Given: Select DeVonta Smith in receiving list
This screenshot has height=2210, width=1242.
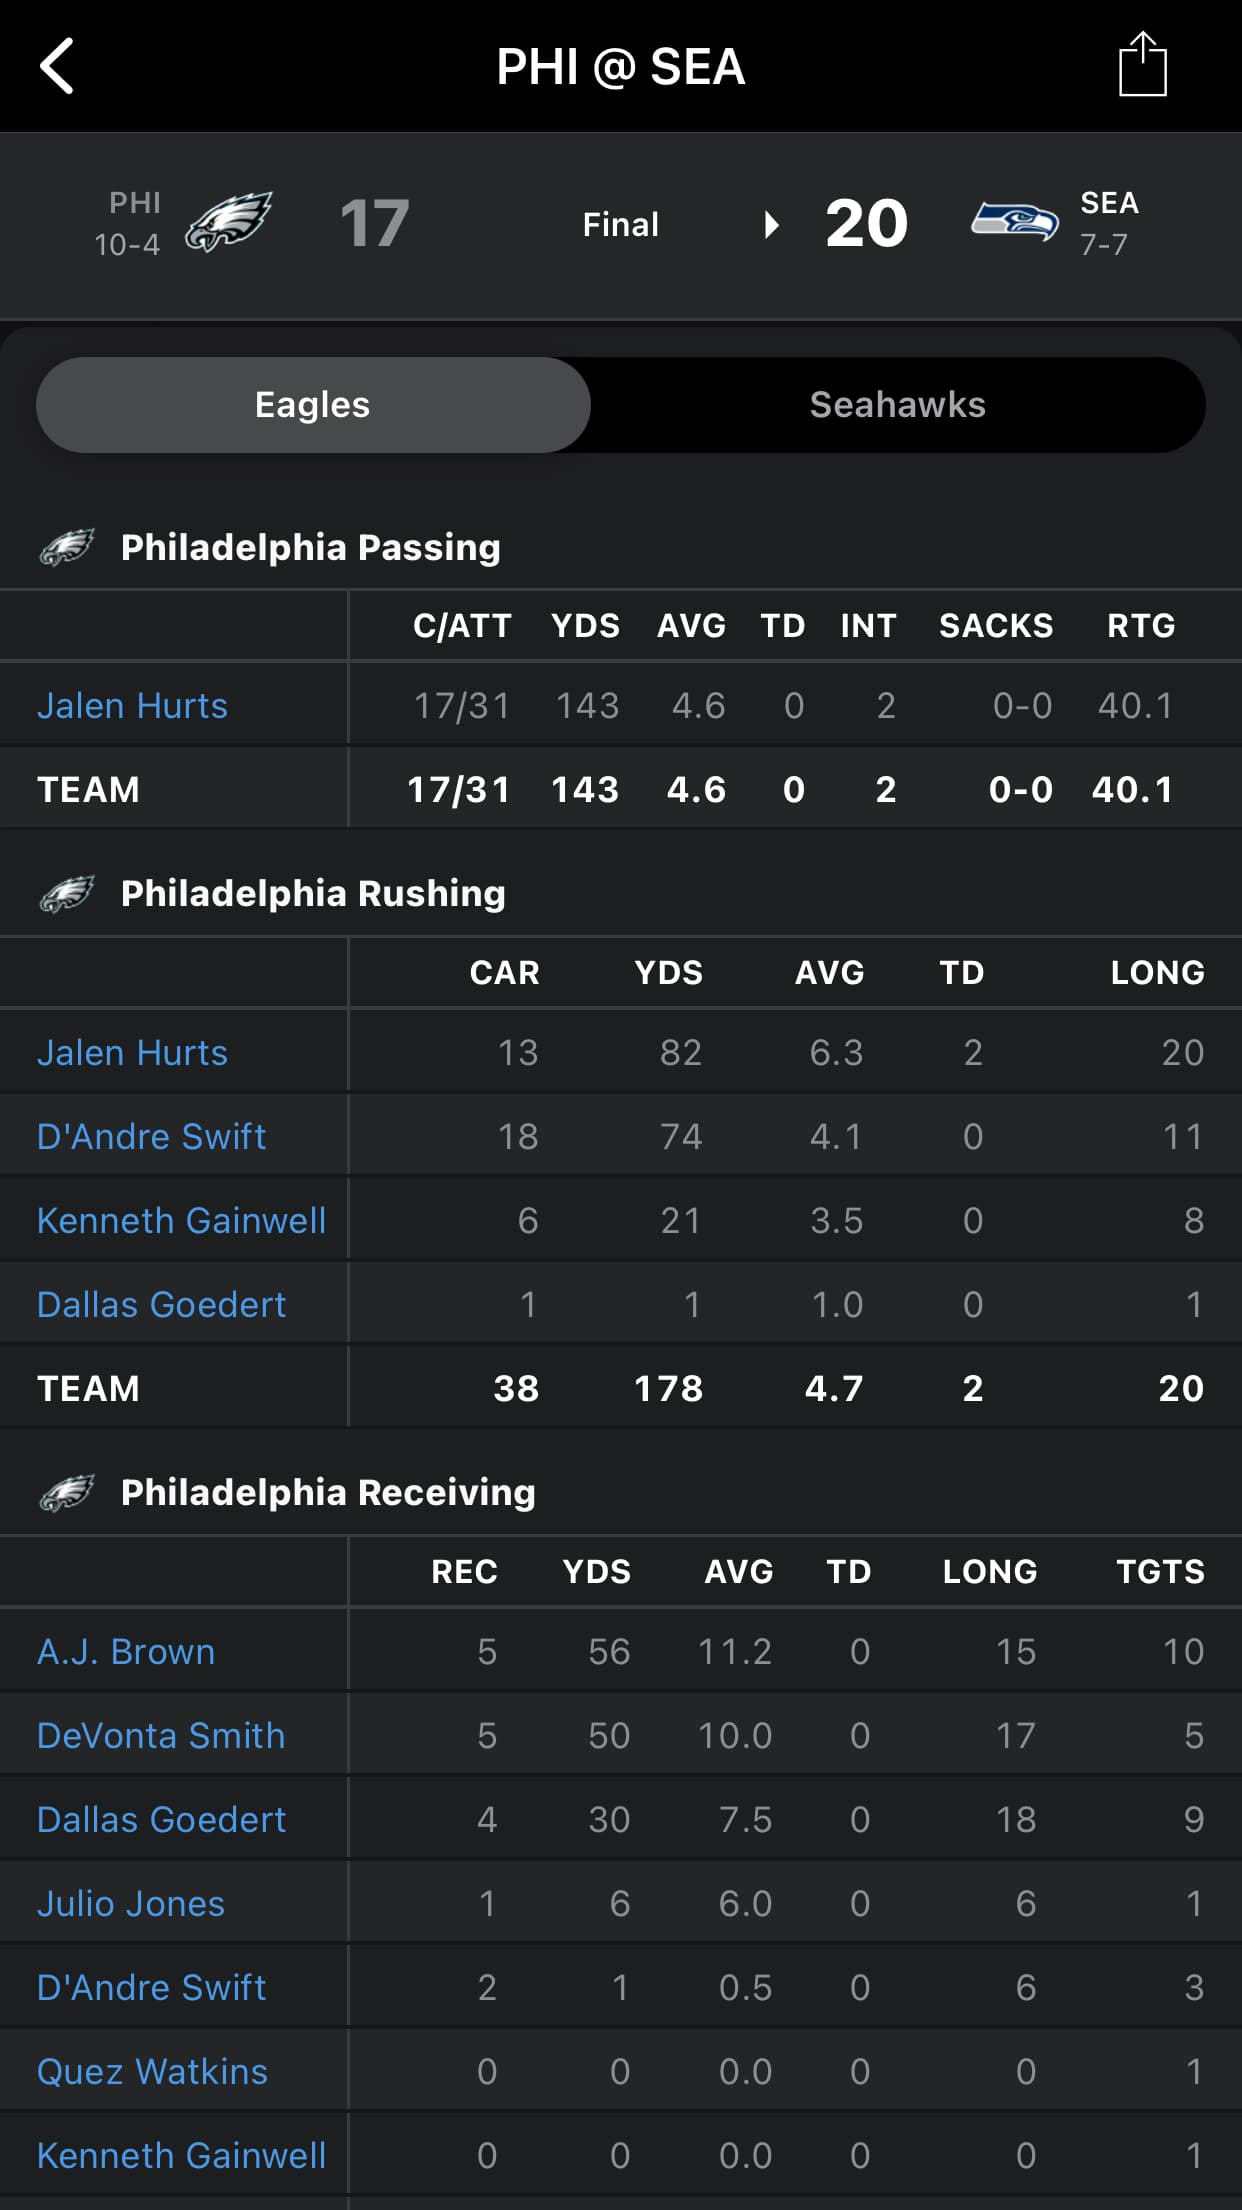Looking at the screenshot, I should coord(161,1735).
